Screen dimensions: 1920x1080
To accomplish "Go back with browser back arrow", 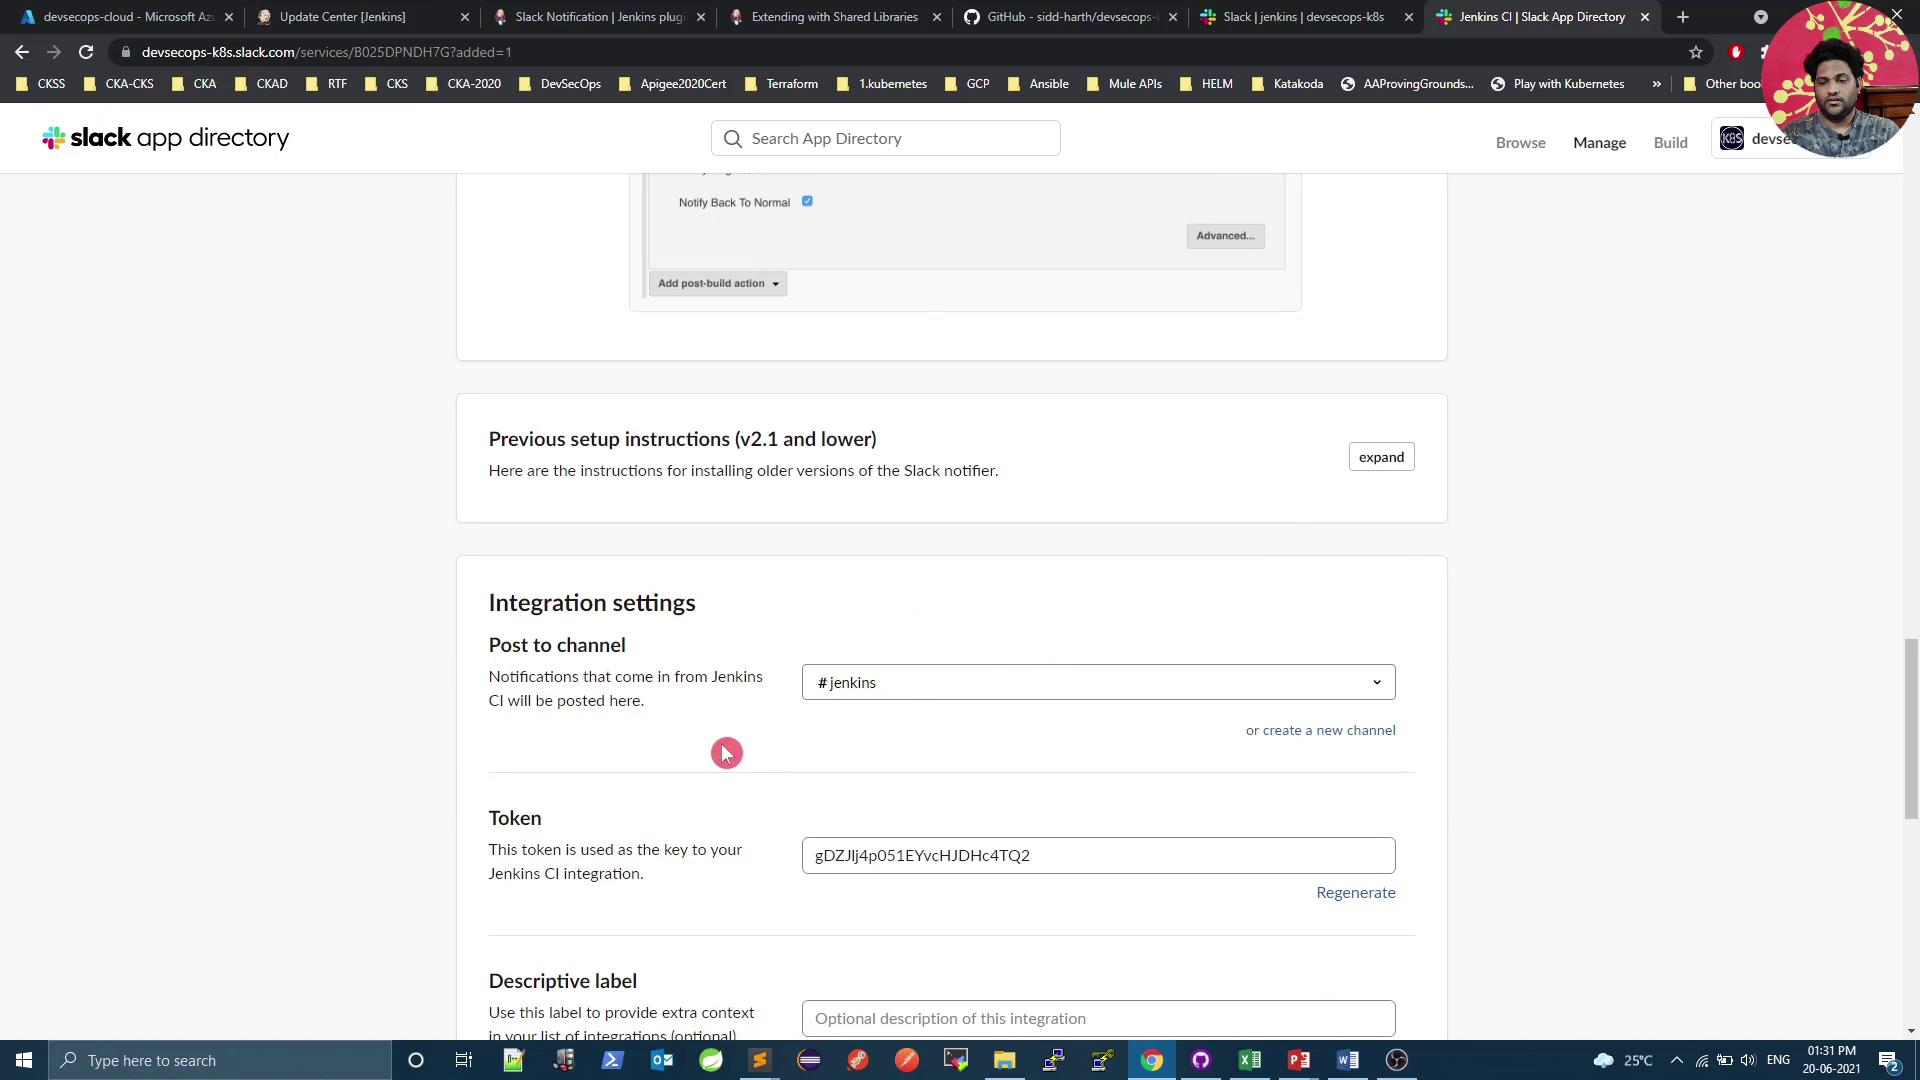I will pyautogui.click(x=22, y=52).
